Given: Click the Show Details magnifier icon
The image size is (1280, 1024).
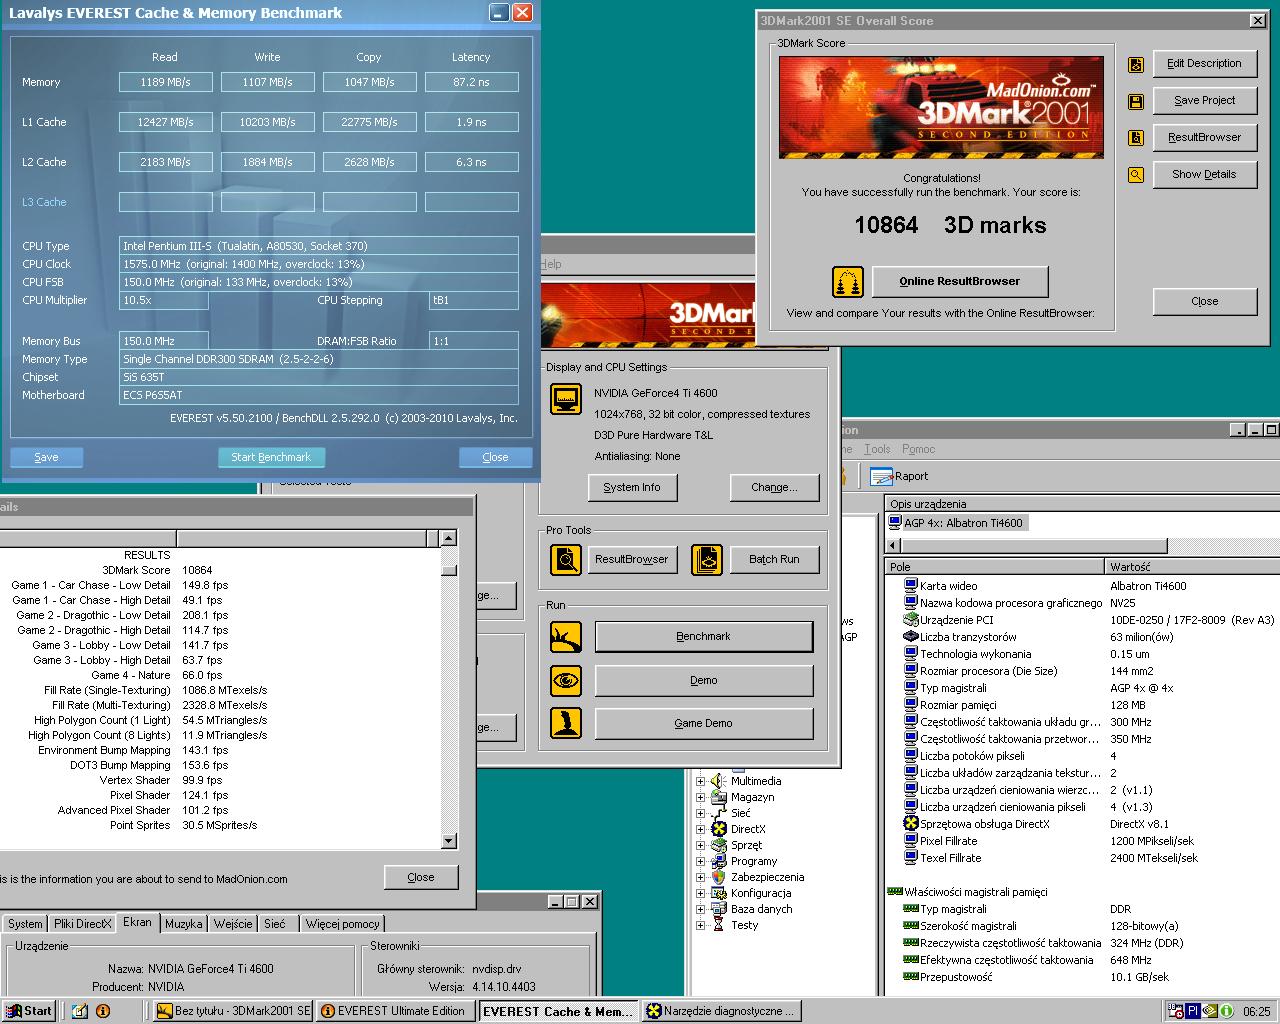Looking at the screenshot, I should tap(1136, 175).
